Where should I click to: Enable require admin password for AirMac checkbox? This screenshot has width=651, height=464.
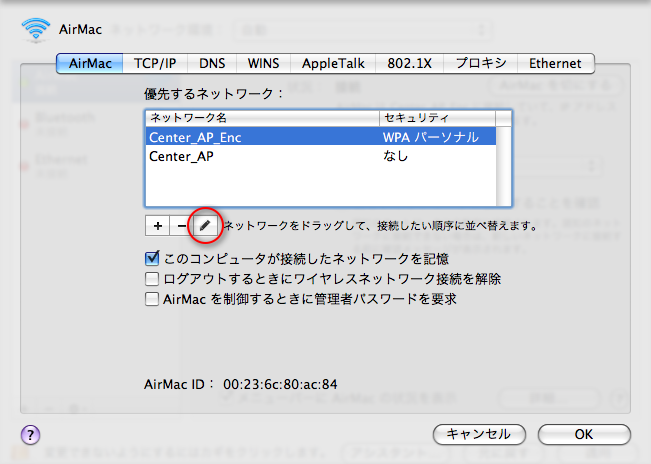pos(152,299)
